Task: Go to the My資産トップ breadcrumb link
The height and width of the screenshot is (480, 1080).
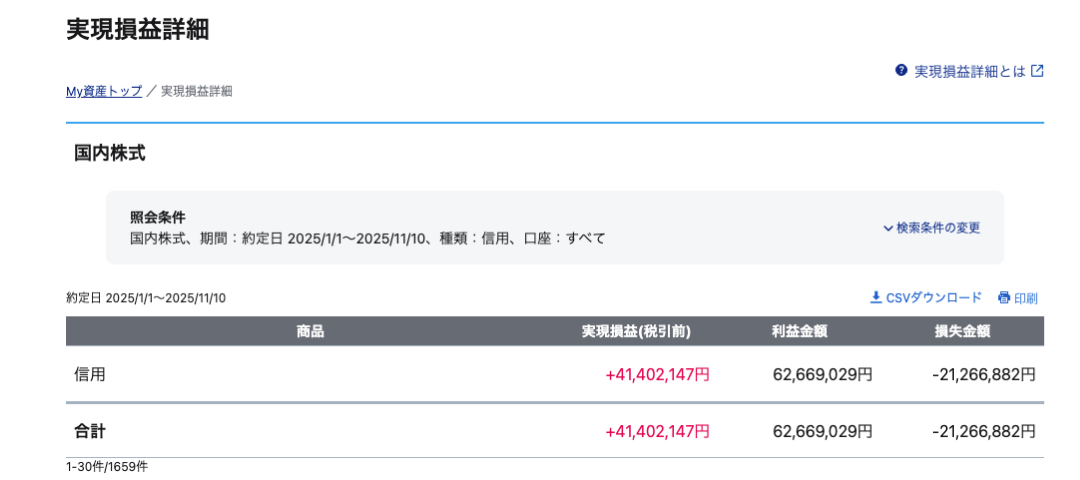Action: pyautogui.click(x=104, y=91)
